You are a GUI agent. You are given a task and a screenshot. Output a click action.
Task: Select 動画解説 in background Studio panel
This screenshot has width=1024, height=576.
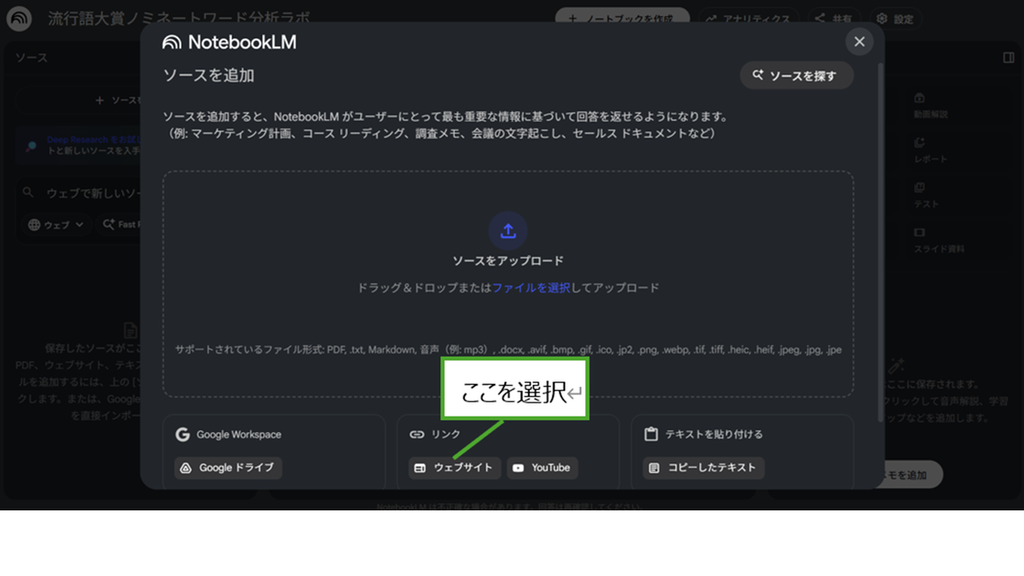930,106
